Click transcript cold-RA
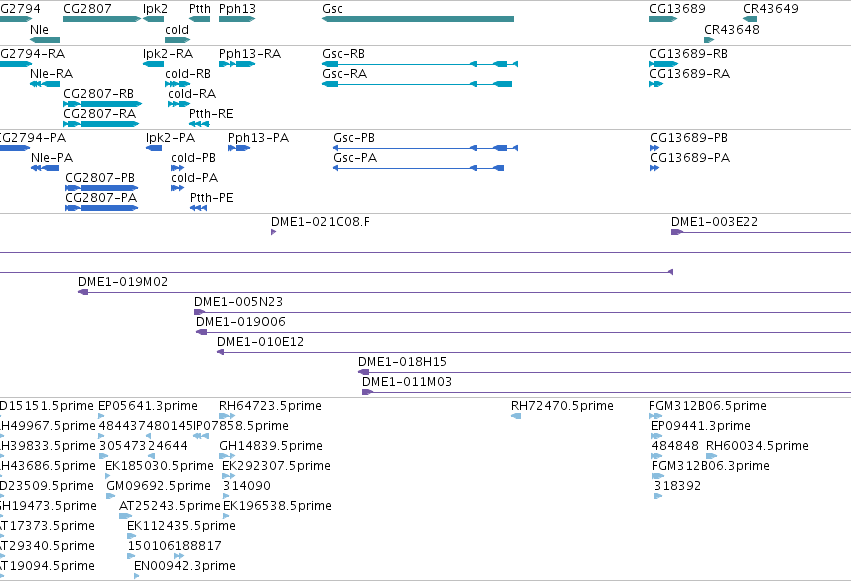The image size is (851, 581). [179, 104]
